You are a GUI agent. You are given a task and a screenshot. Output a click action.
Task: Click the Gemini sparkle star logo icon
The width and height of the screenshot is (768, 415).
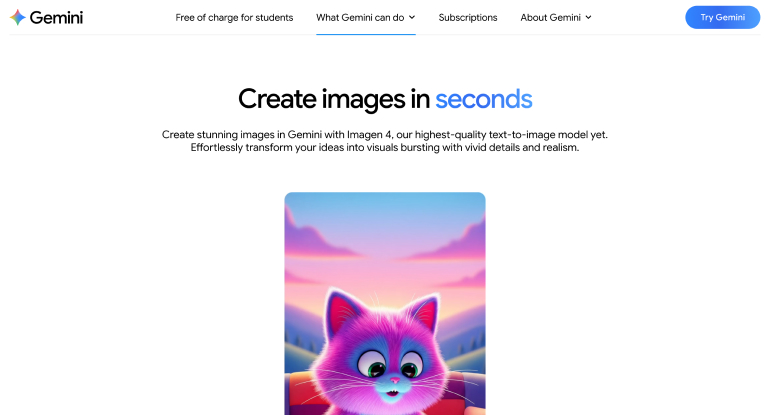(x=18, y=17)
